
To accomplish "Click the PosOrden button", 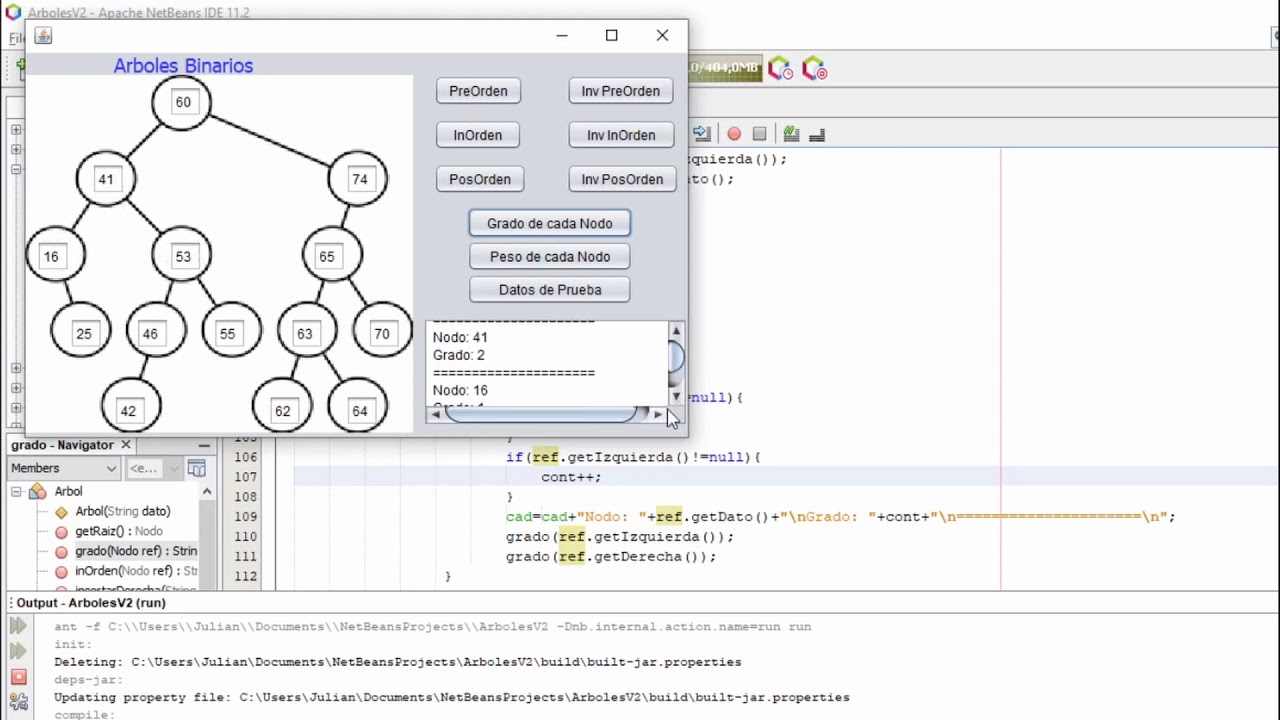I will [x=480, y=179].
